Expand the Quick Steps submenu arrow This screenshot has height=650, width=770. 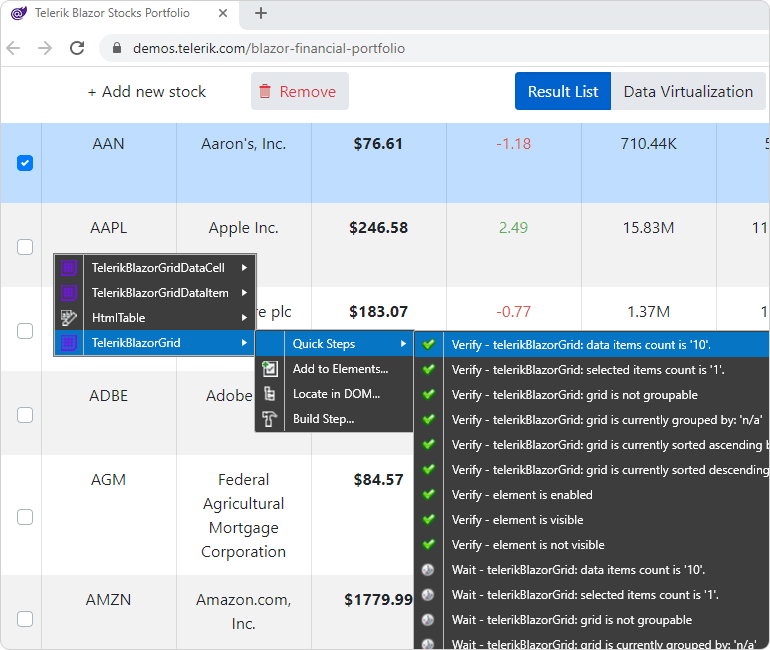tap(403, 344)
